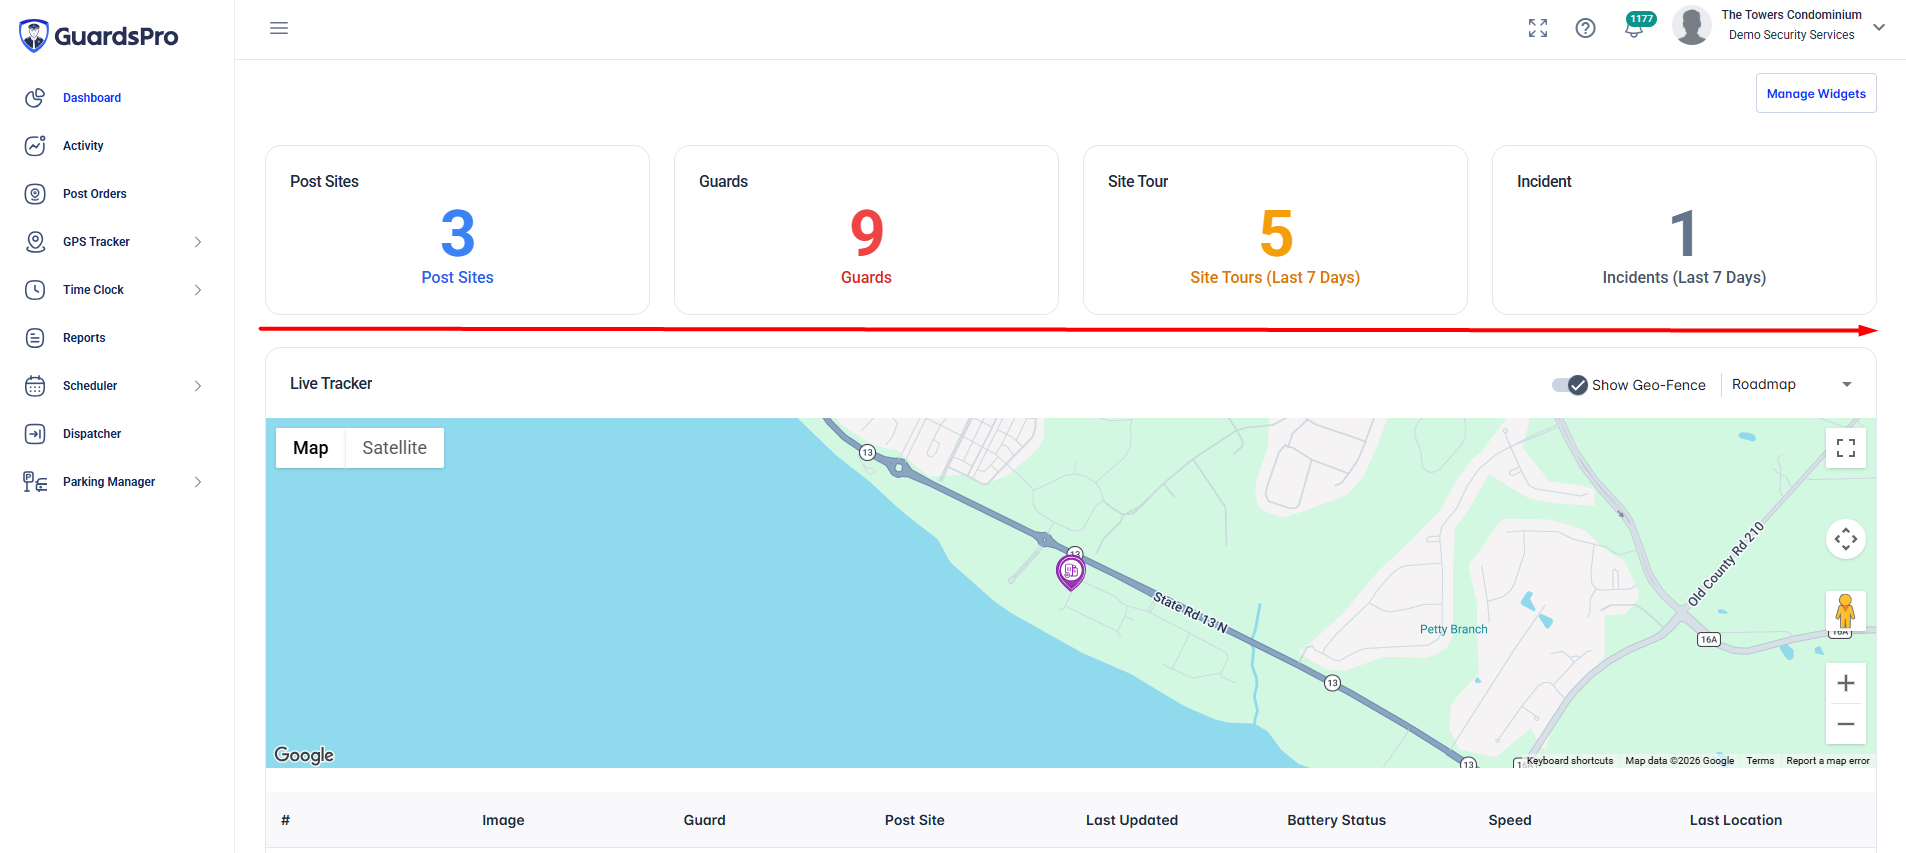
Task: Open Post Orders menu item
Action: pos(95,194)
